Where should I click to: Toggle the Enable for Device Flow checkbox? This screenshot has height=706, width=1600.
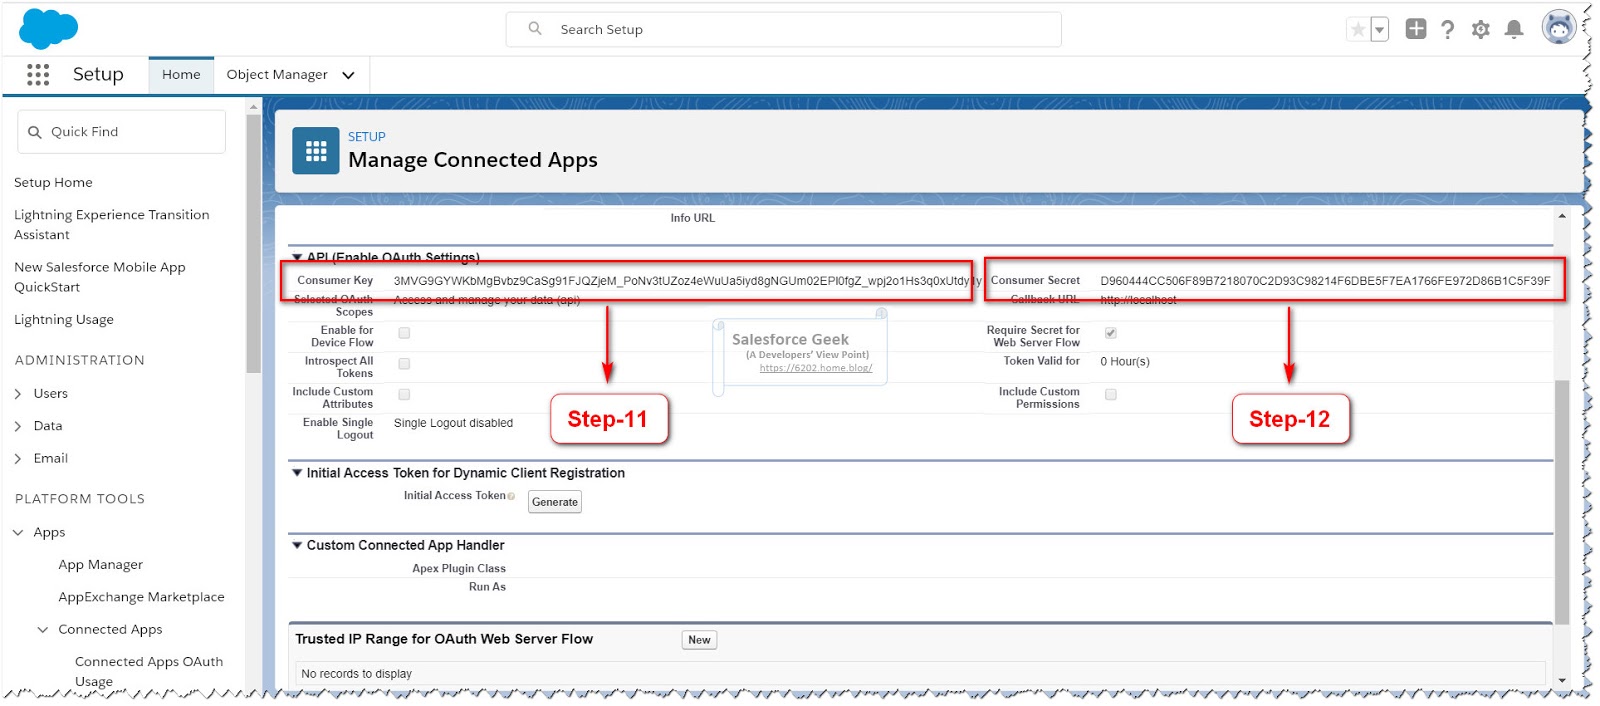[404, 333]
